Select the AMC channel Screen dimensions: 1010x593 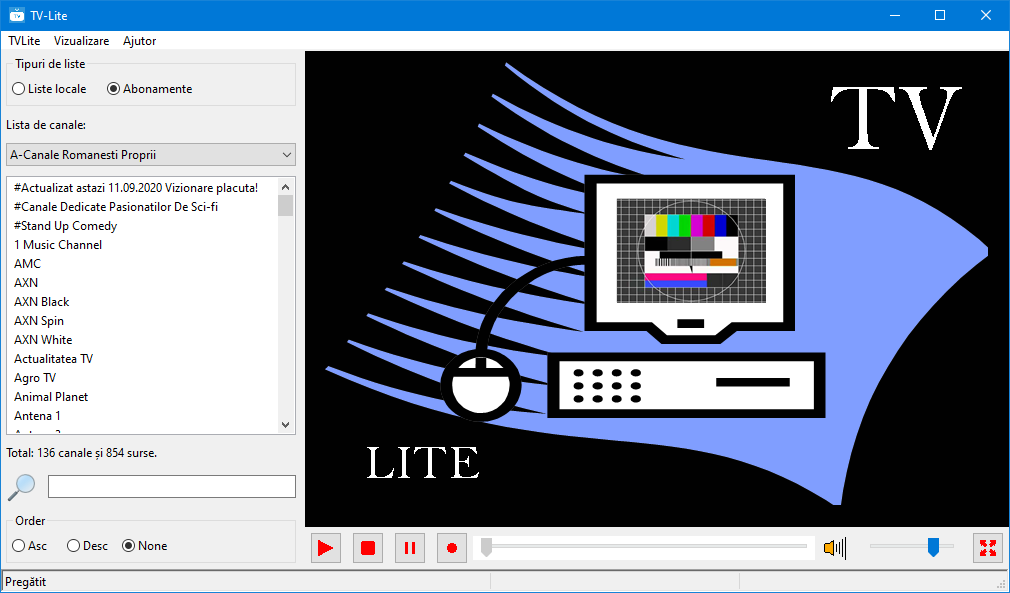pos(142,264)
